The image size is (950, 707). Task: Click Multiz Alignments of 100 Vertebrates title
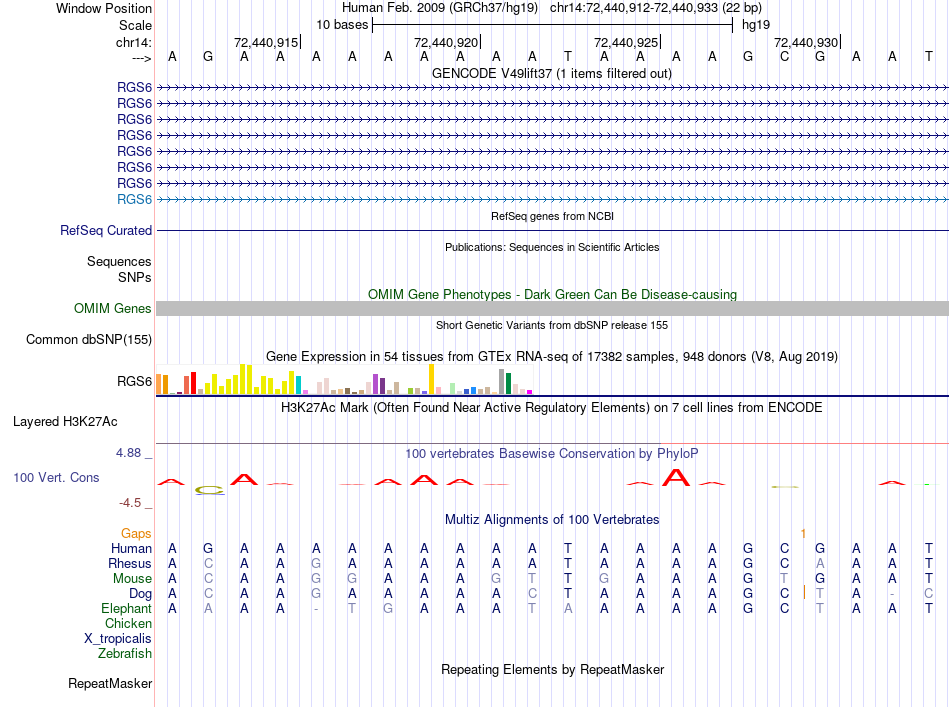(552, 519)
